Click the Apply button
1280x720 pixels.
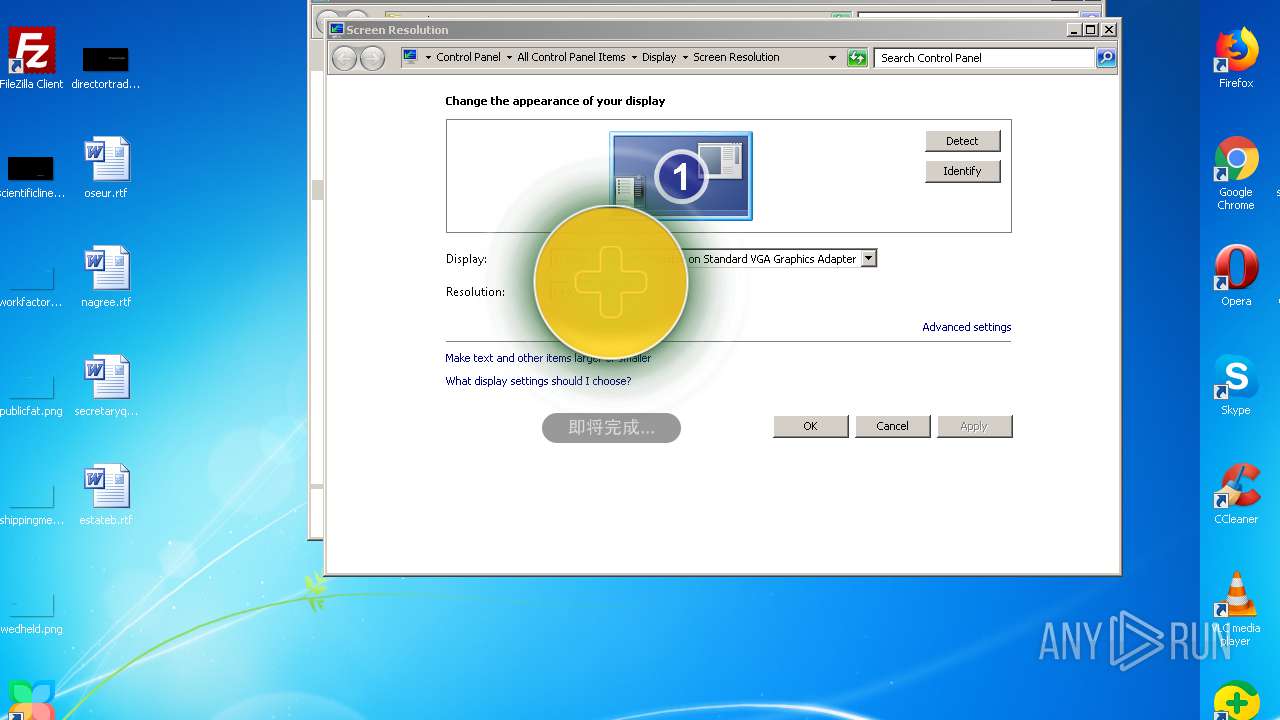click(974, 426)
